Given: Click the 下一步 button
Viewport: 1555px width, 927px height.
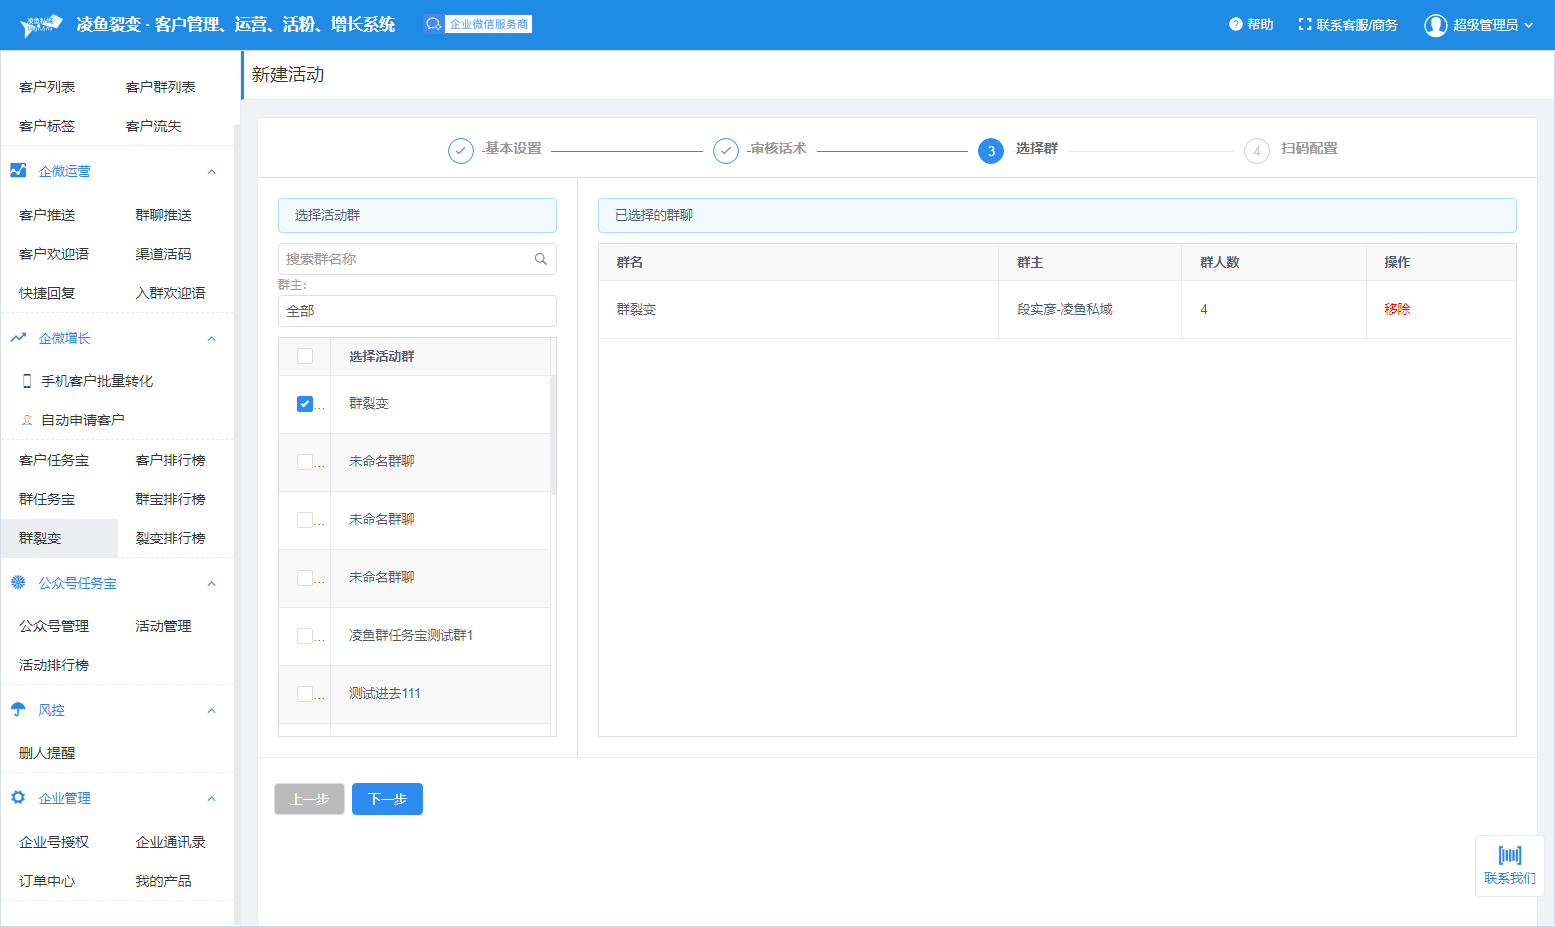Looking at the screenshot, I should pos(387,799).
